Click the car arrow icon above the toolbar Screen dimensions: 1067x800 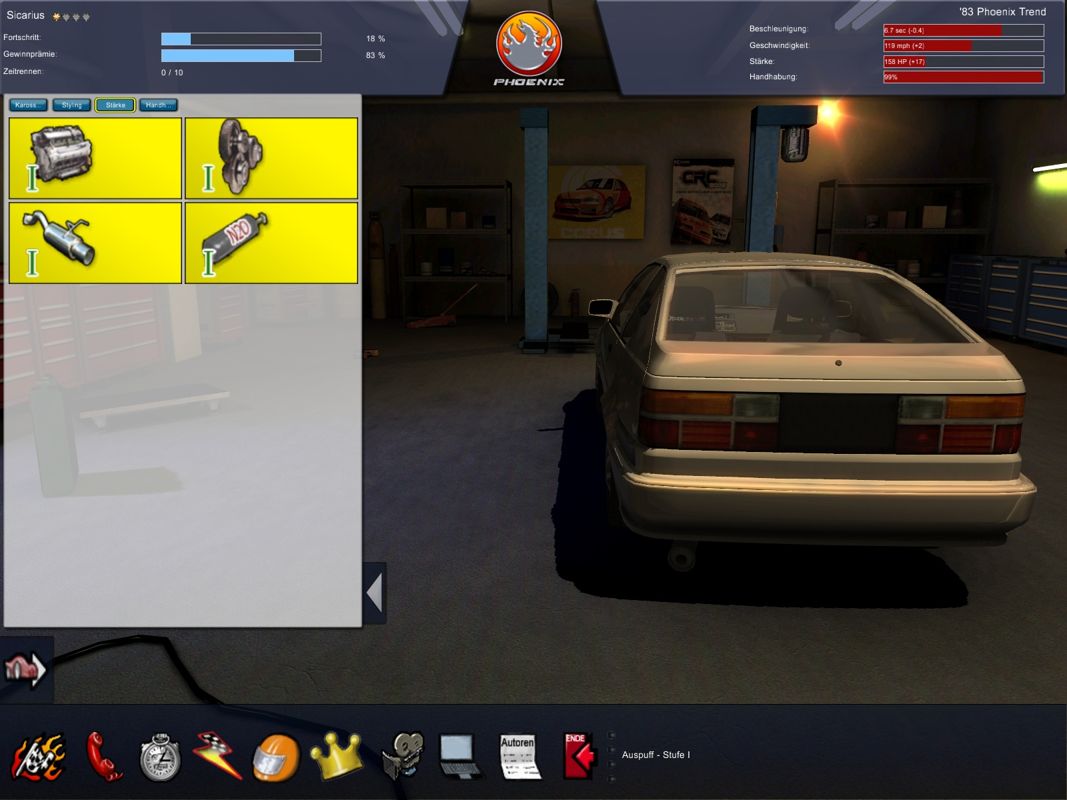27,670
